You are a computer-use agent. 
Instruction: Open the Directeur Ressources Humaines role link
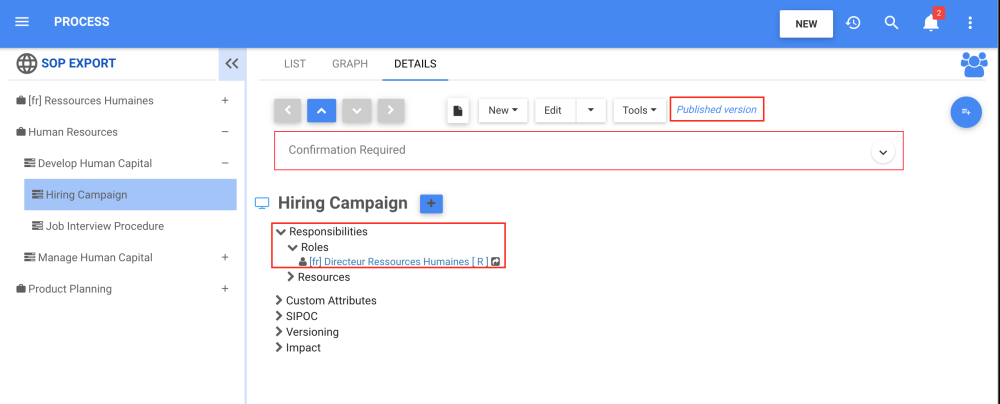tap(398, 262)
